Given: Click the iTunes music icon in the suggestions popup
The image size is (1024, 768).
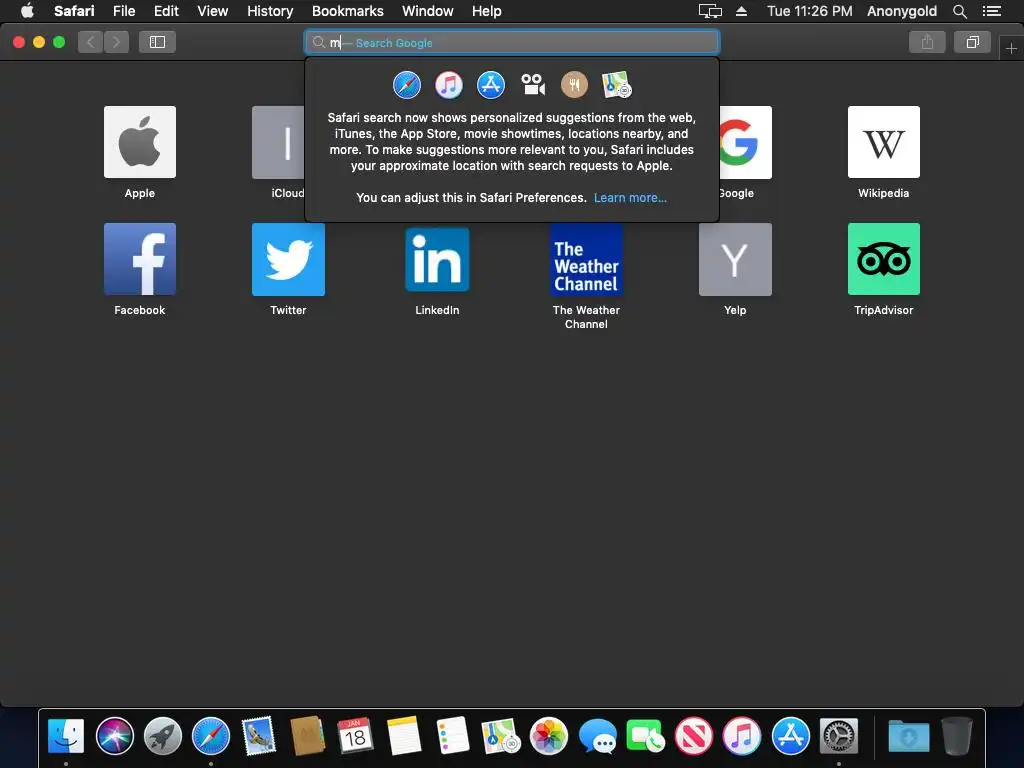Looking at the screenshot, I should coord(449,85).
